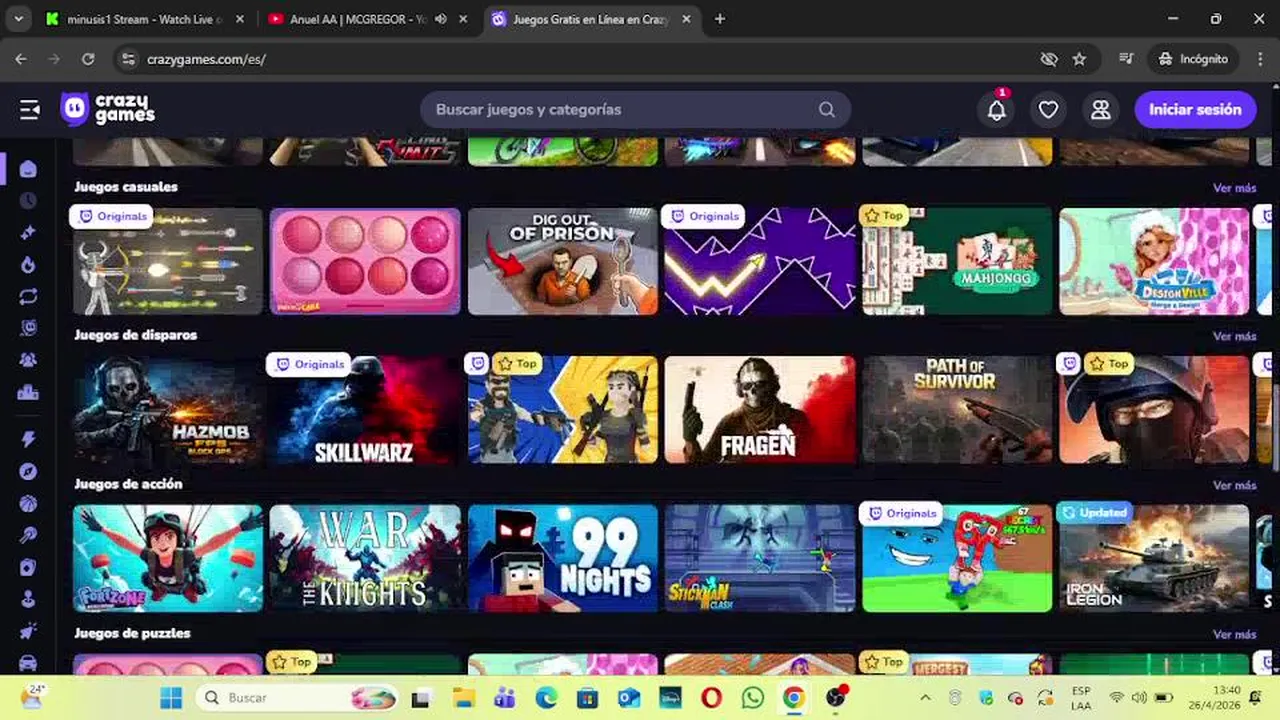
Task: Select the Juegos Gratis en Línea tab
Action: 592,19
